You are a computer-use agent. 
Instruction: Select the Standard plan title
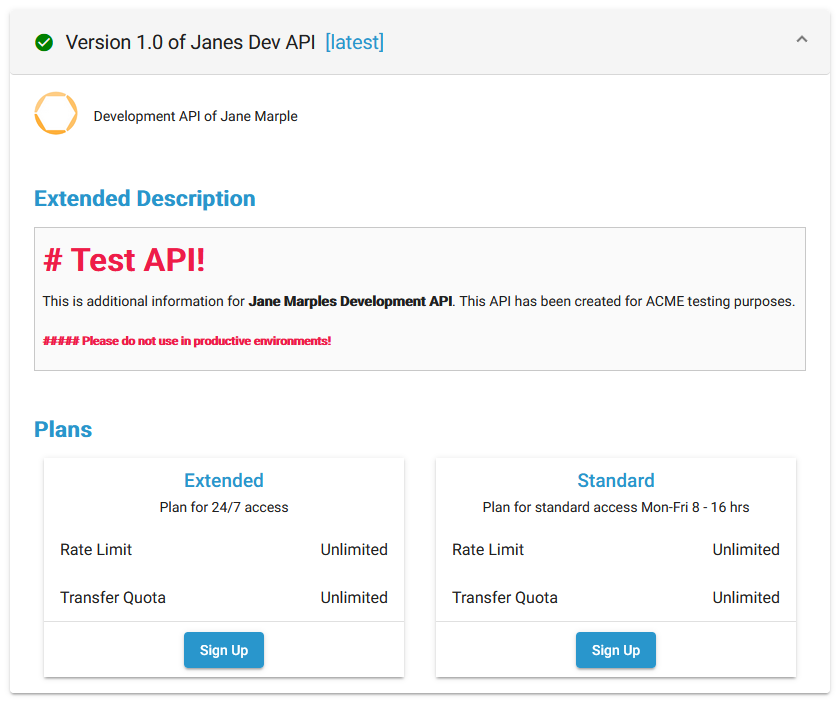pyautogui.click(x=616, y=481)
